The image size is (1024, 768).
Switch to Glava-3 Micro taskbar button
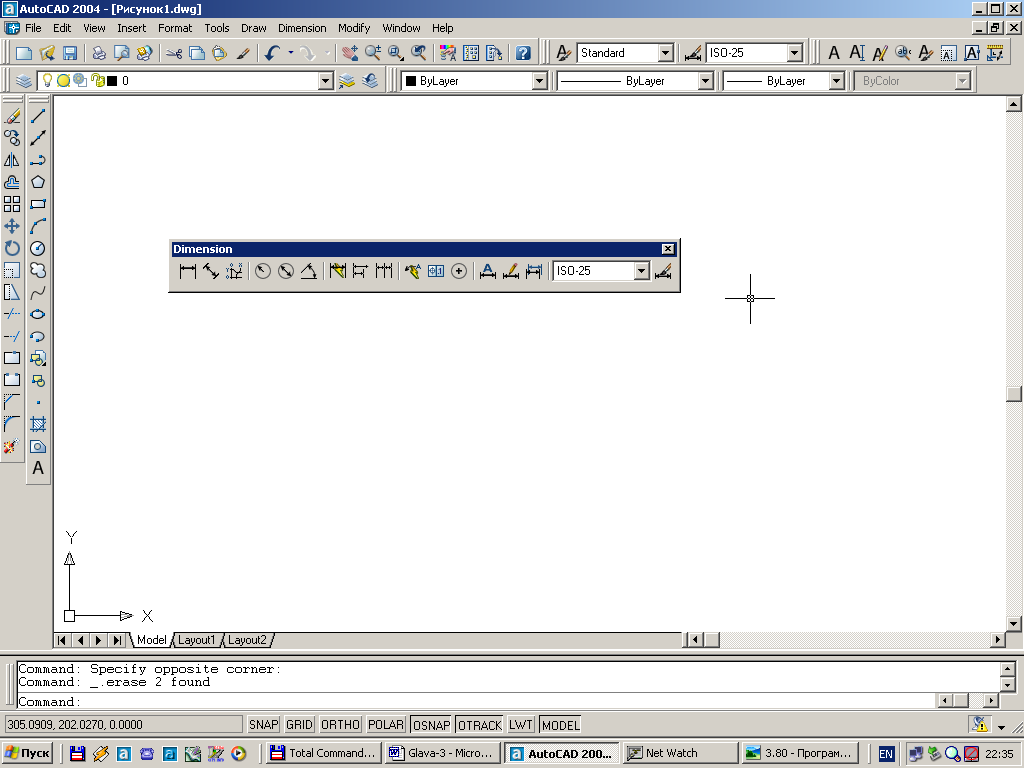click(x=442, y=753)
